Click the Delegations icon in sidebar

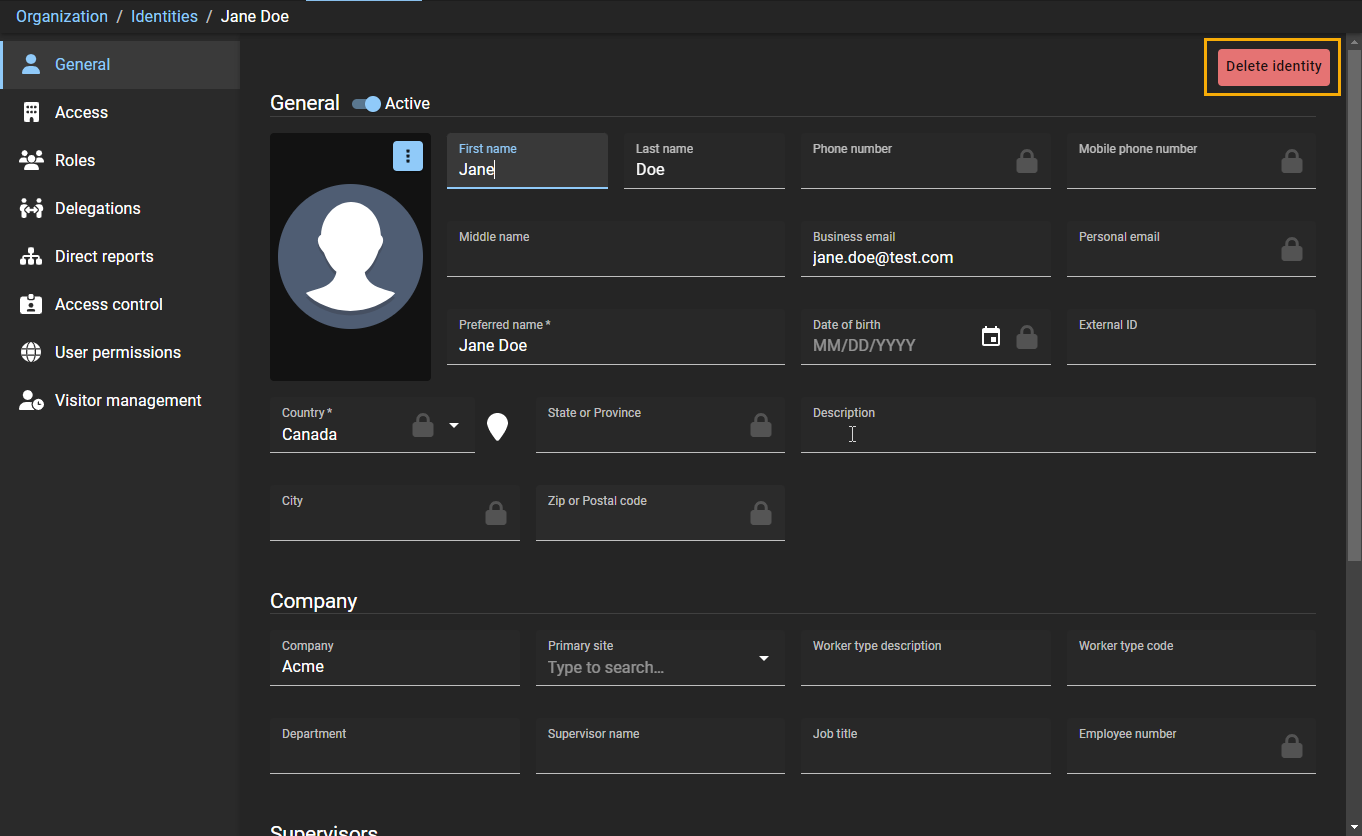[x=31, y=208]
